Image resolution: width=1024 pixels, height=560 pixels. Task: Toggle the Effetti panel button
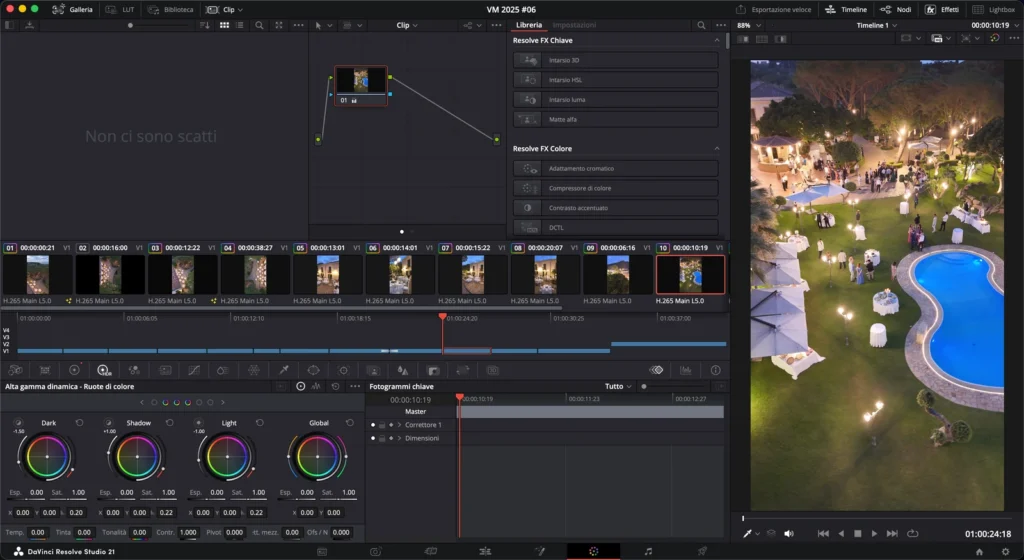(x=942, y=9)
